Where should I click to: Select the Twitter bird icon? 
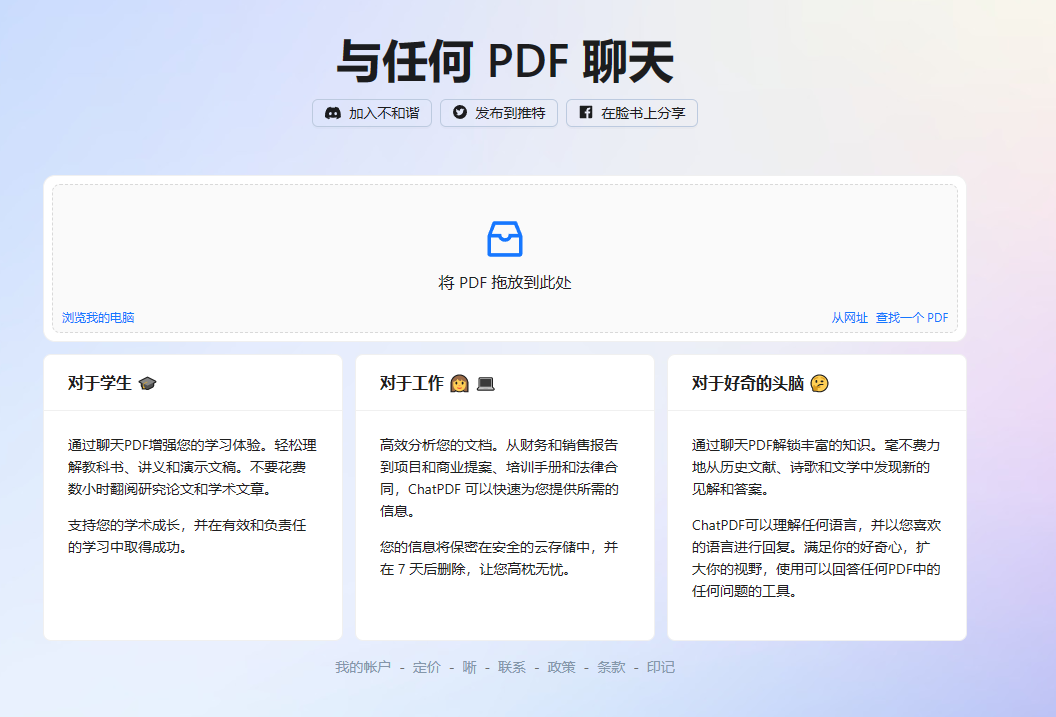[458, 113]
